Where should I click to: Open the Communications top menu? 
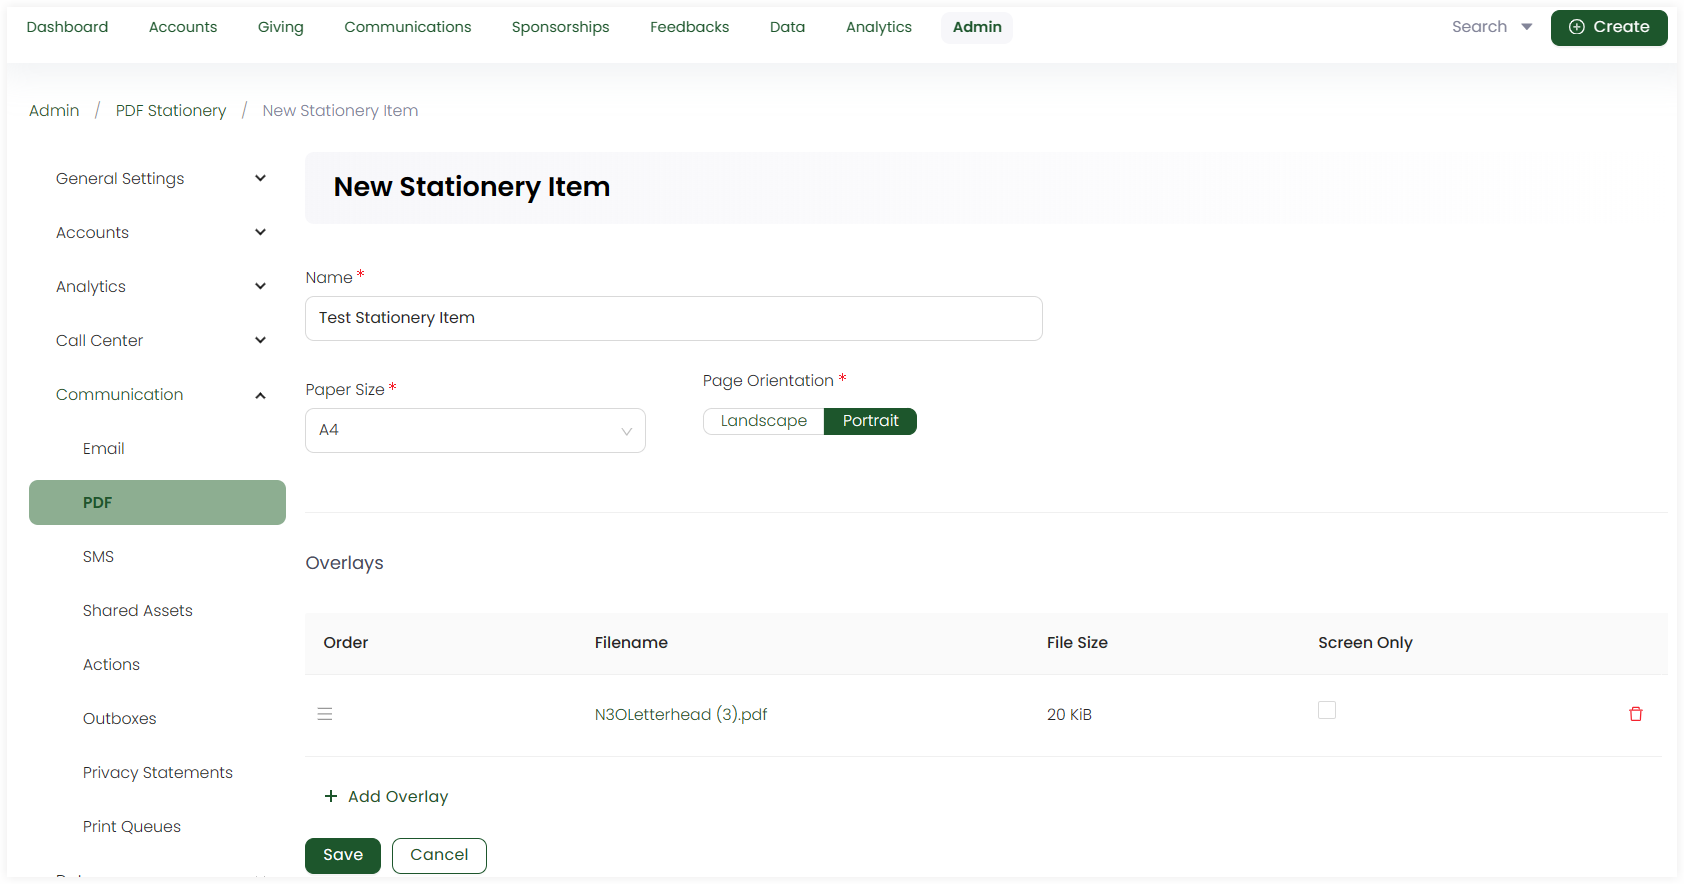tap(408, 27)
